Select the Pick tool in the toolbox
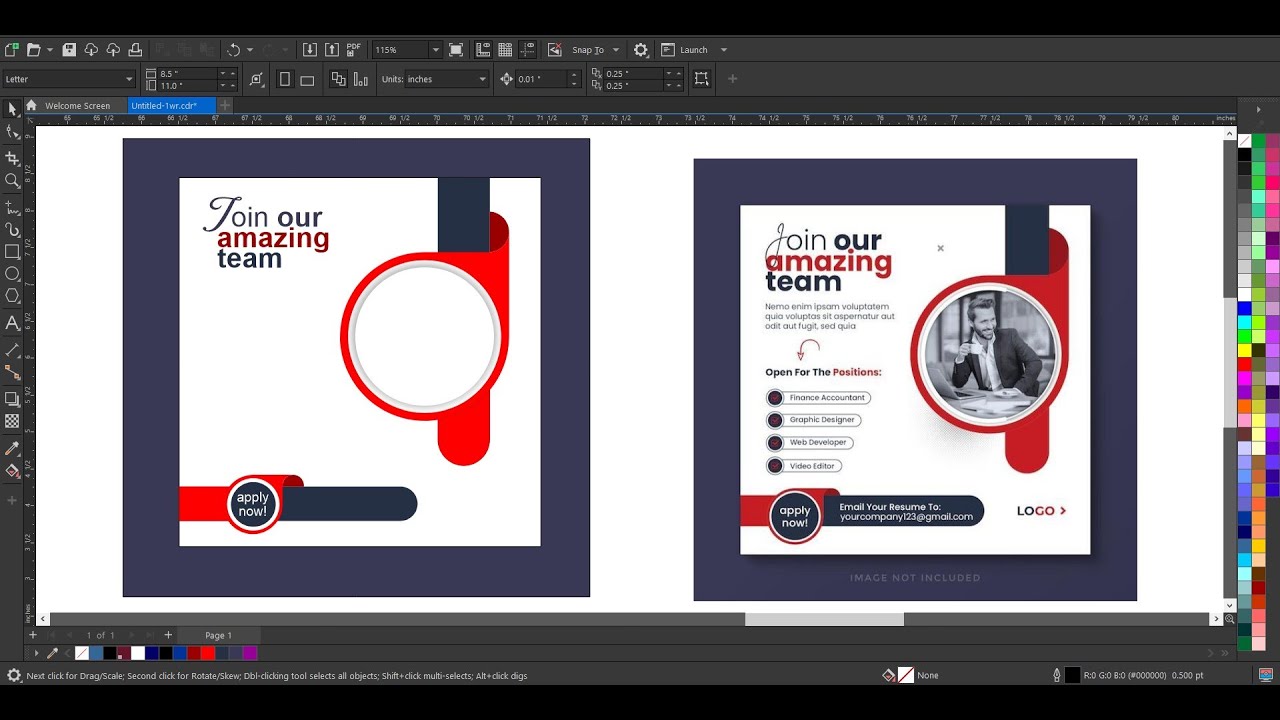This screenshot has width=1280, height=720. [x=12, y=109]
